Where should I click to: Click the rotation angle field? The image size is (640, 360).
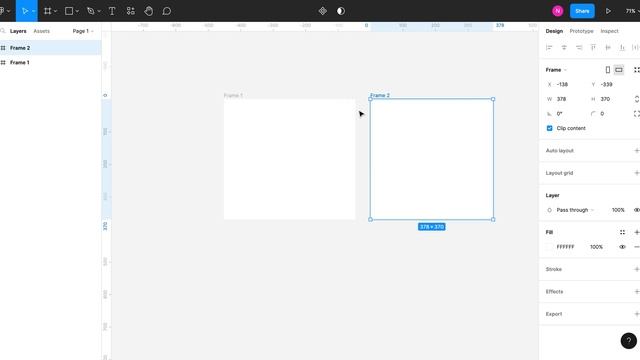tap(565, 114)
